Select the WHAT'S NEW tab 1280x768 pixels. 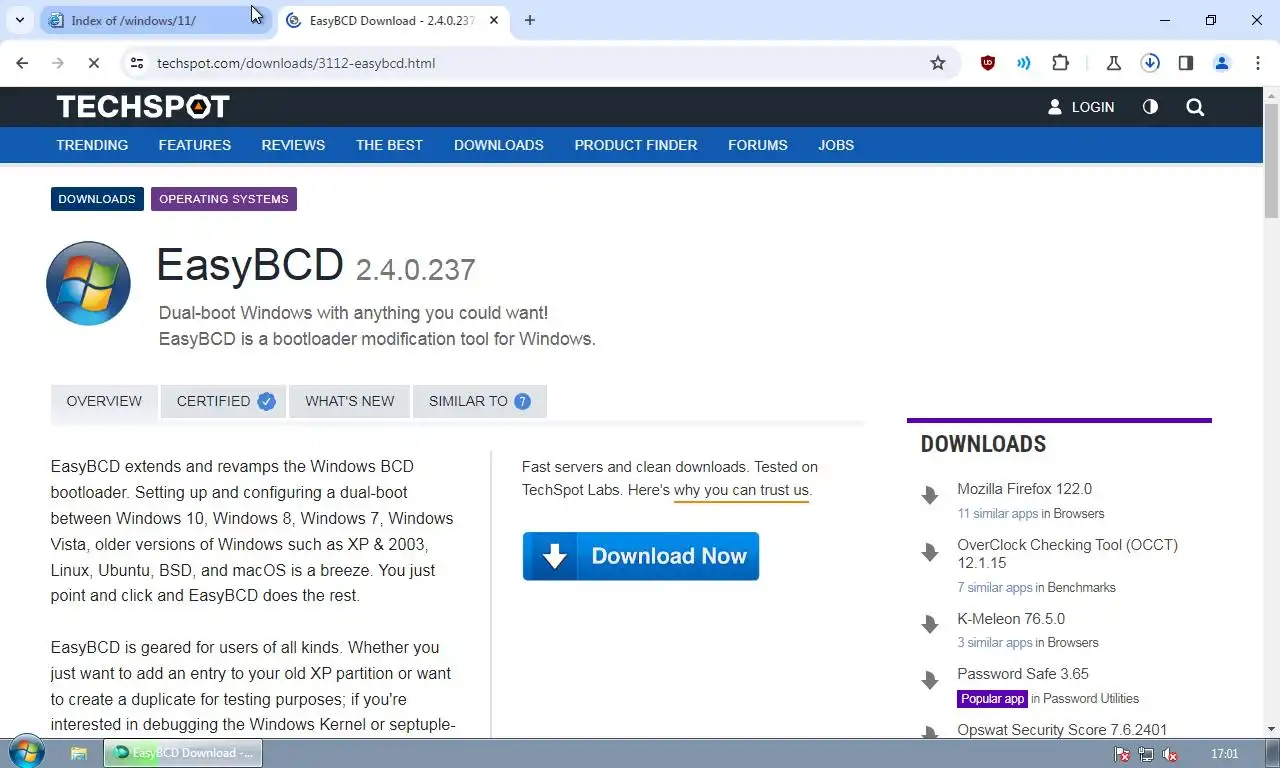pyautogui.click(x=350, y=401)
